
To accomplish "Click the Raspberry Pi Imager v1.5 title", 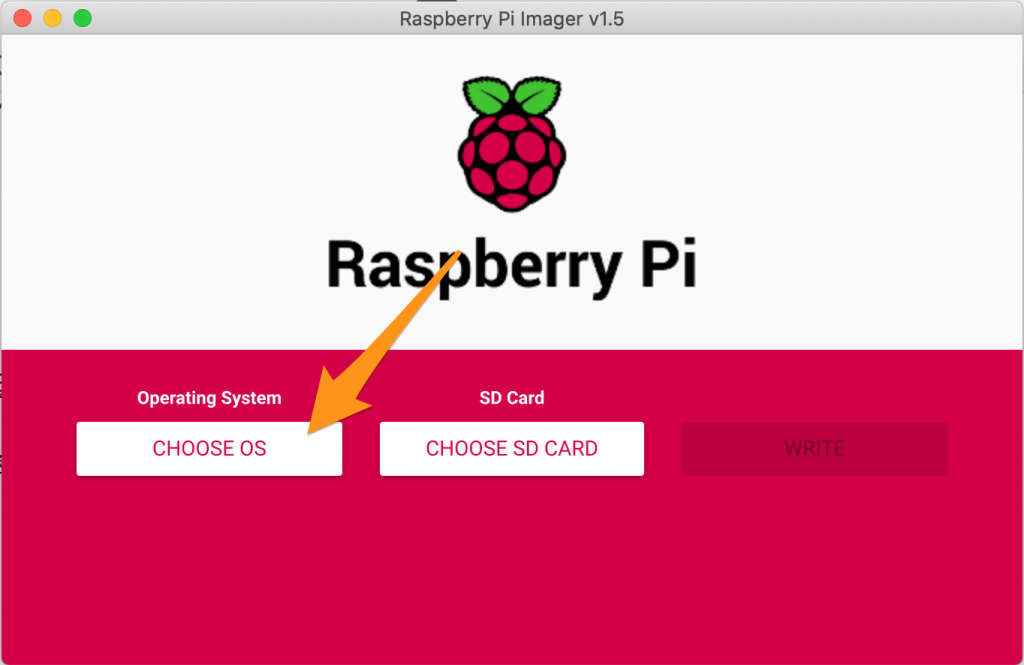I will coord(512,19).
